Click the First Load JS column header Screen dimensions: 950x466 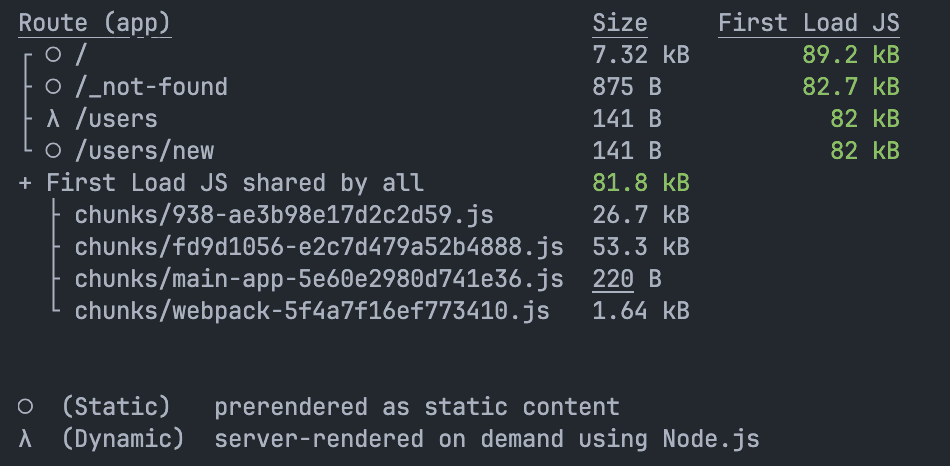point(808,23)
